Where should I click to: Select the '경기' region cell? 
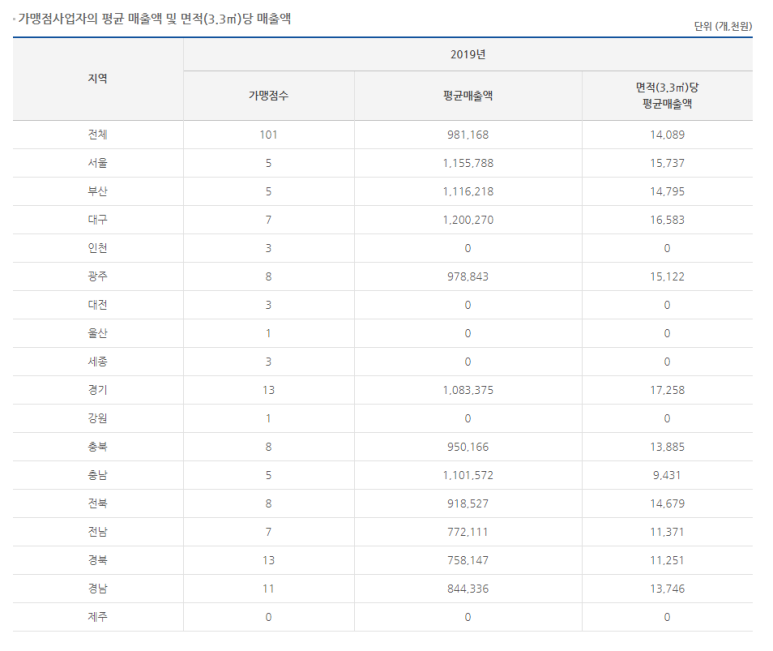[x=98, y=390]
